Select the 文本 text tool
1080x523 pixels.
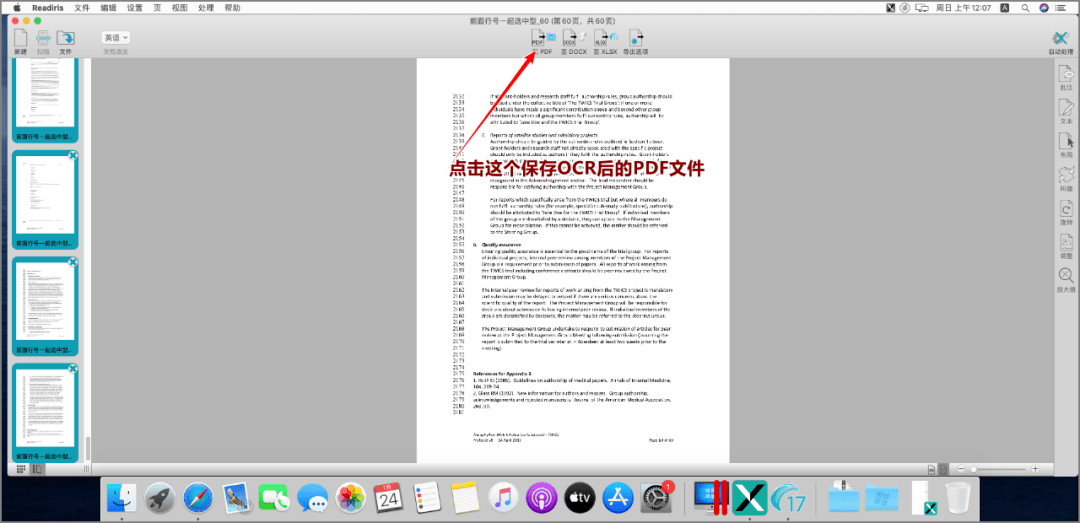tap(1066, 107)
